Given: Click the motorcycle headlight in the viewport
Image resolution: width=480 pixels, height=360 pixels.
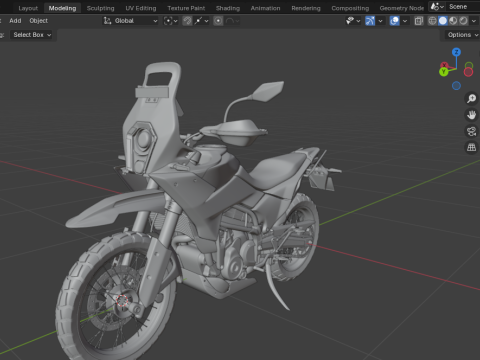Looking at the screenshot, I should (x=144, y=139).
